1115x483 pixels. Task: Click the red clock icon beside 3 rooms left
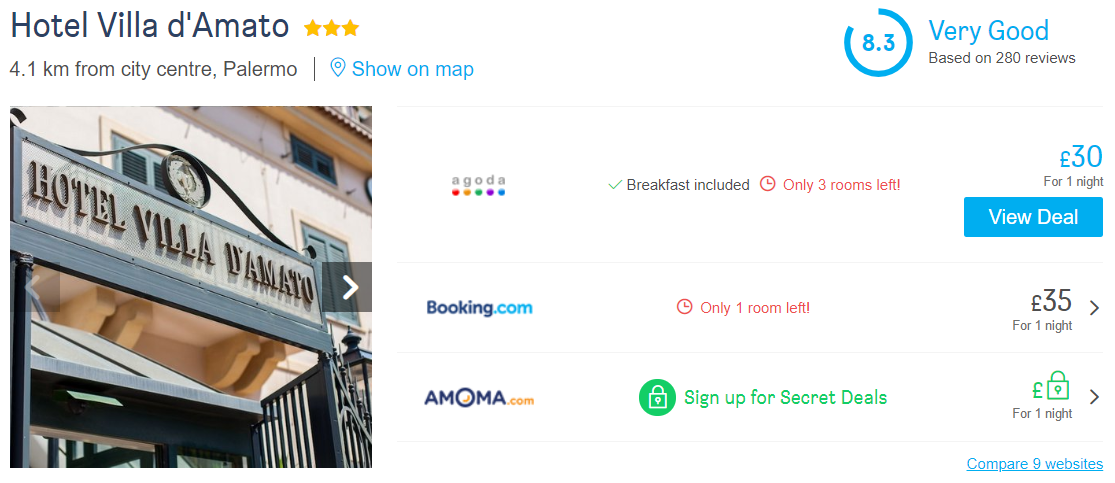coord(767,184)
